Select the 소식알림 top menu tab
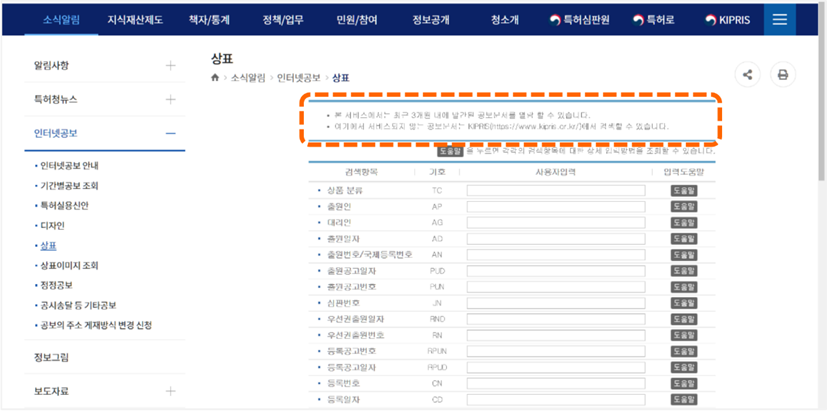This screenshot has height=411, width=827. pyautogui.click(x=63, y=20)
